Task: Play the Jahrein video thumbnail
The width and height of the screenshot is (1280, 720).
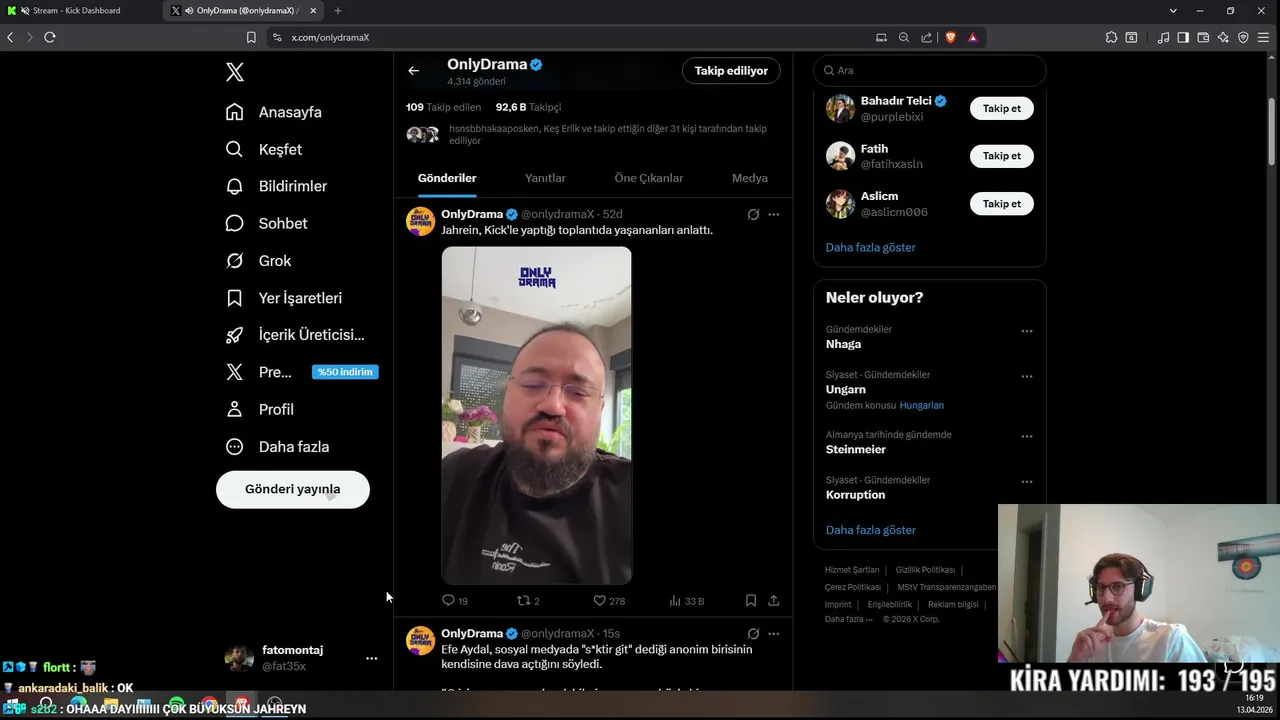Action: 537,415
